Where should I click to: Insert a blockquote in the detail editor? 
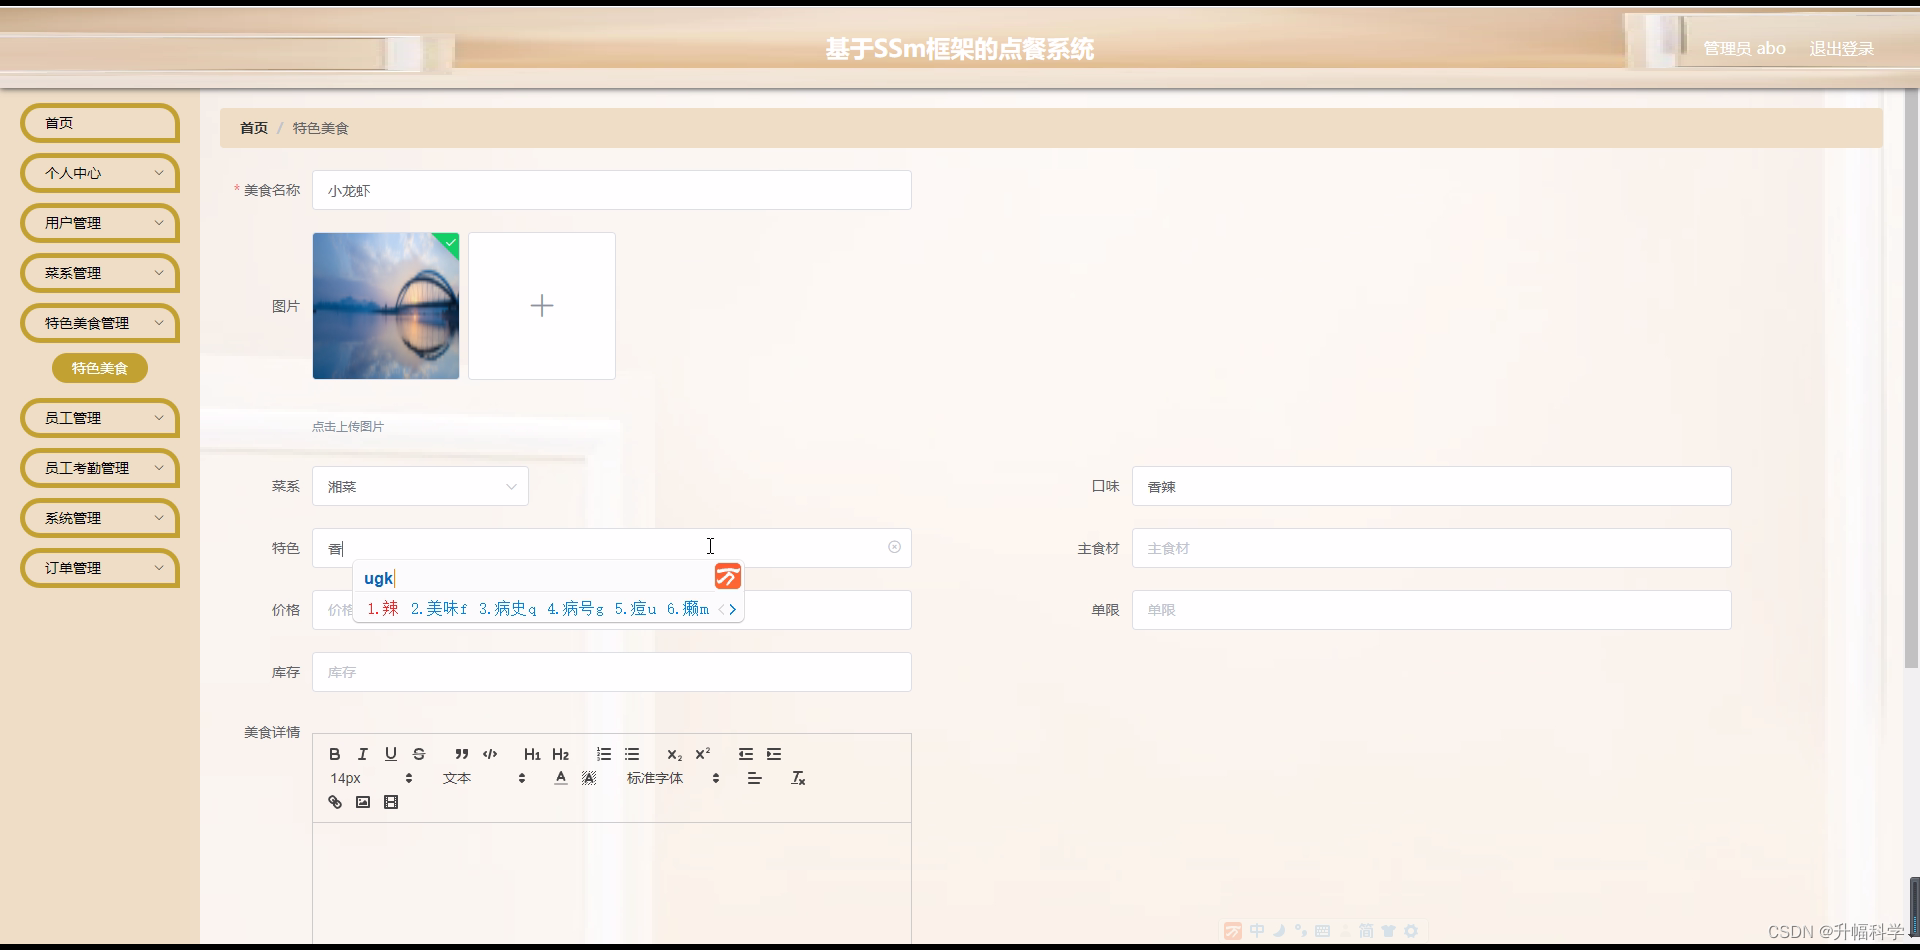click(x=461, y=754)
